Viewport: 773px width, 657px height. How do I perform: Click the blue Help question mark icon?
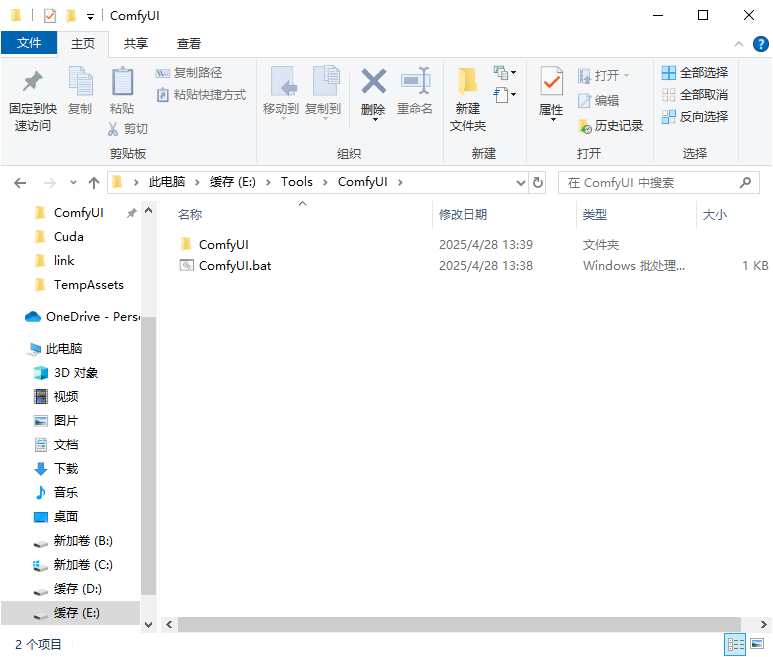point(760,44)
